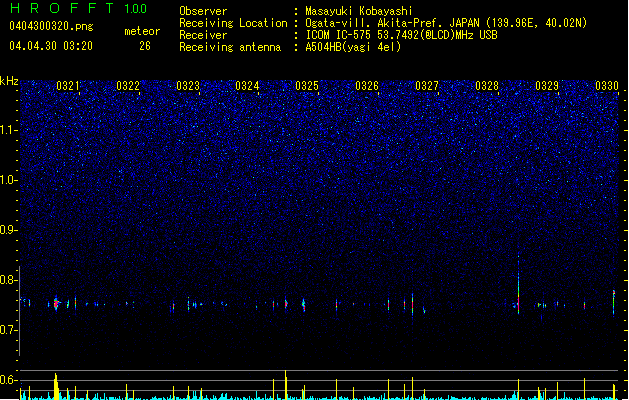Click the 'Receiving antenna' label
The width and height of the screenshot is (629, 400).
230,47
